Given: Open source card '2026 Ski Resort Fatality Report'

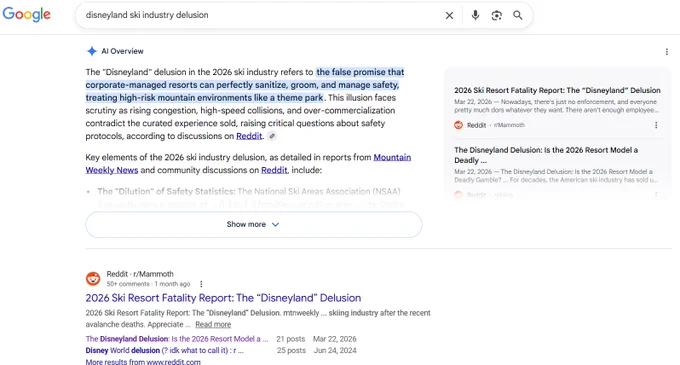Looking at the screenshot, I should click(557, 90).
